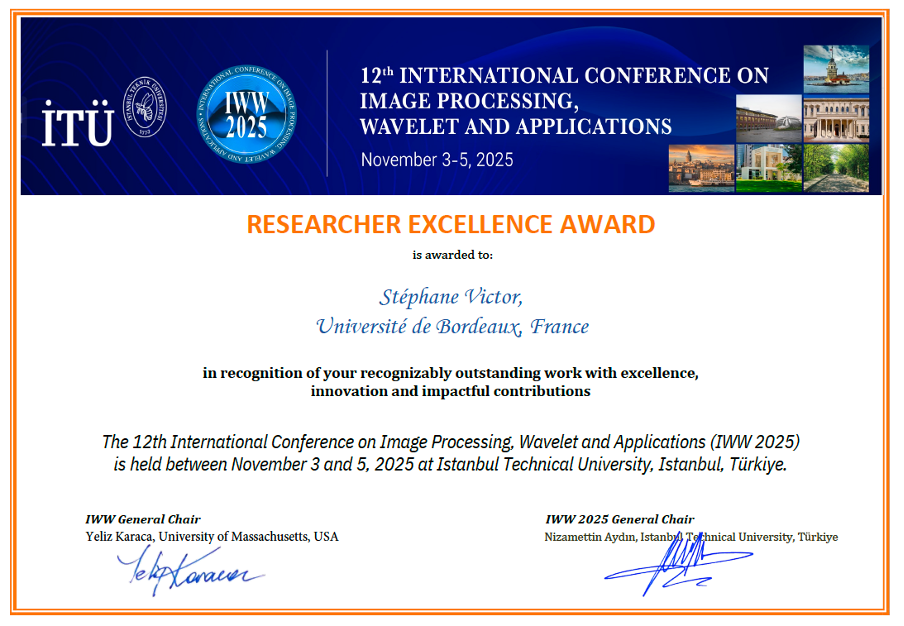Click the November 3-5, 2025 date text
This screenshot has width=904, height=626.
[437, 160]
